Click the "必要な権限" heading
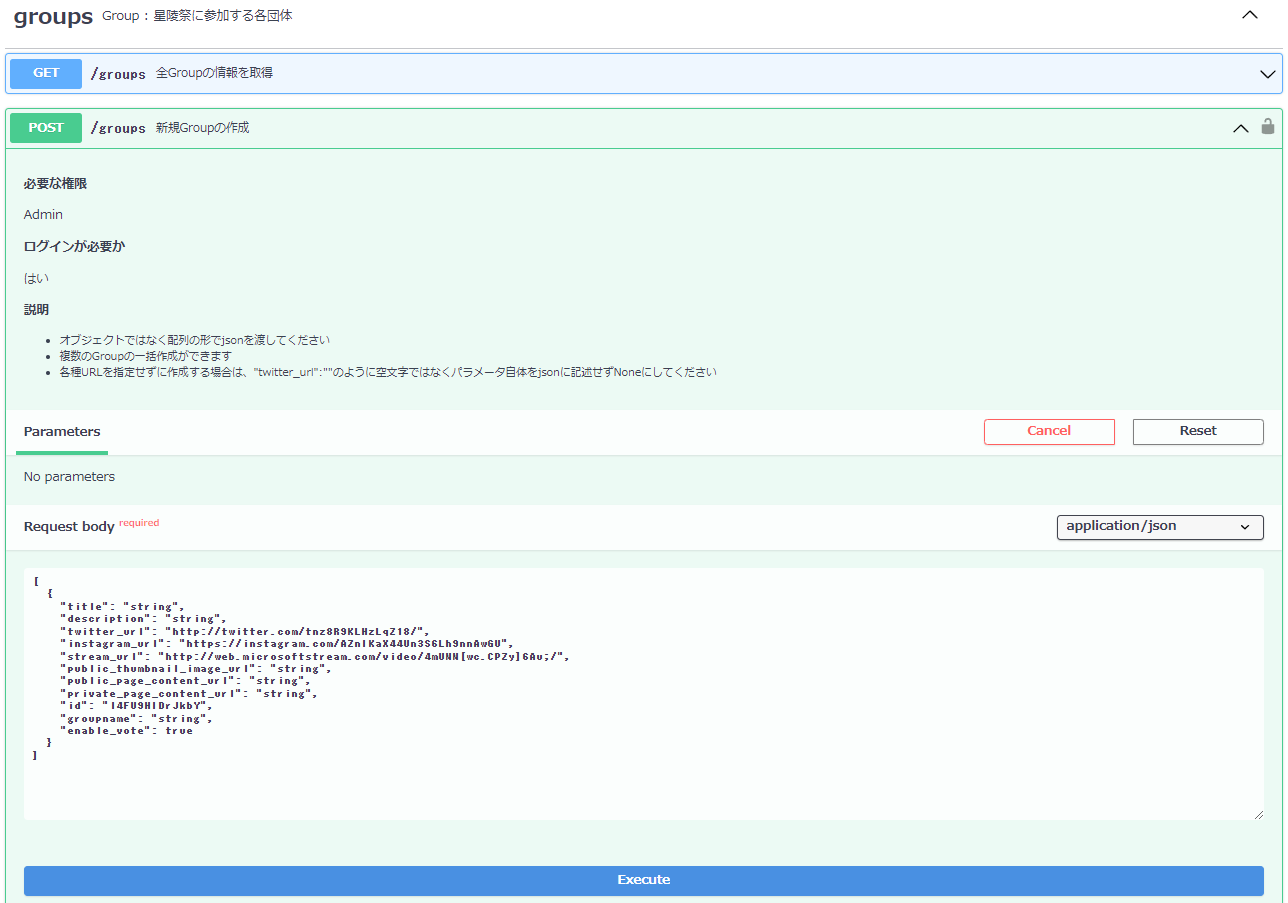Screen dimensions: 1288x903 click(55, 184)
